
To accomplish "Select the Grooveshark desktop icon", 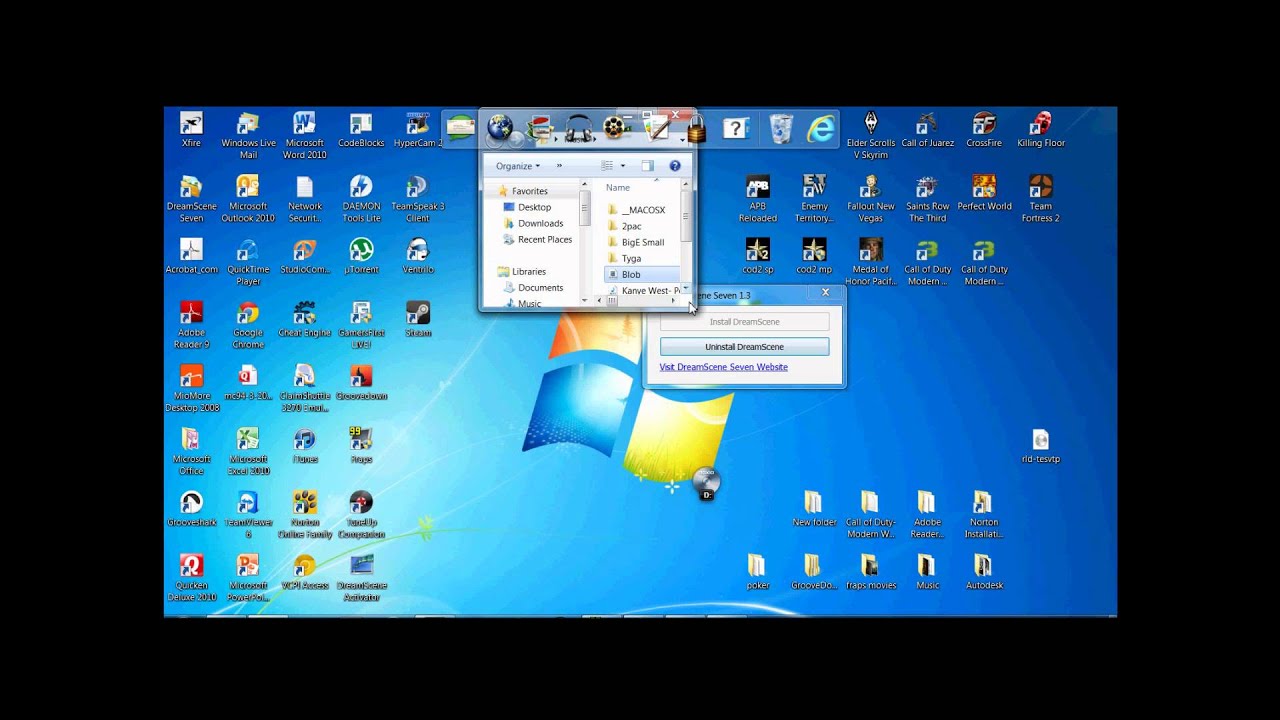I will [191, 509].
